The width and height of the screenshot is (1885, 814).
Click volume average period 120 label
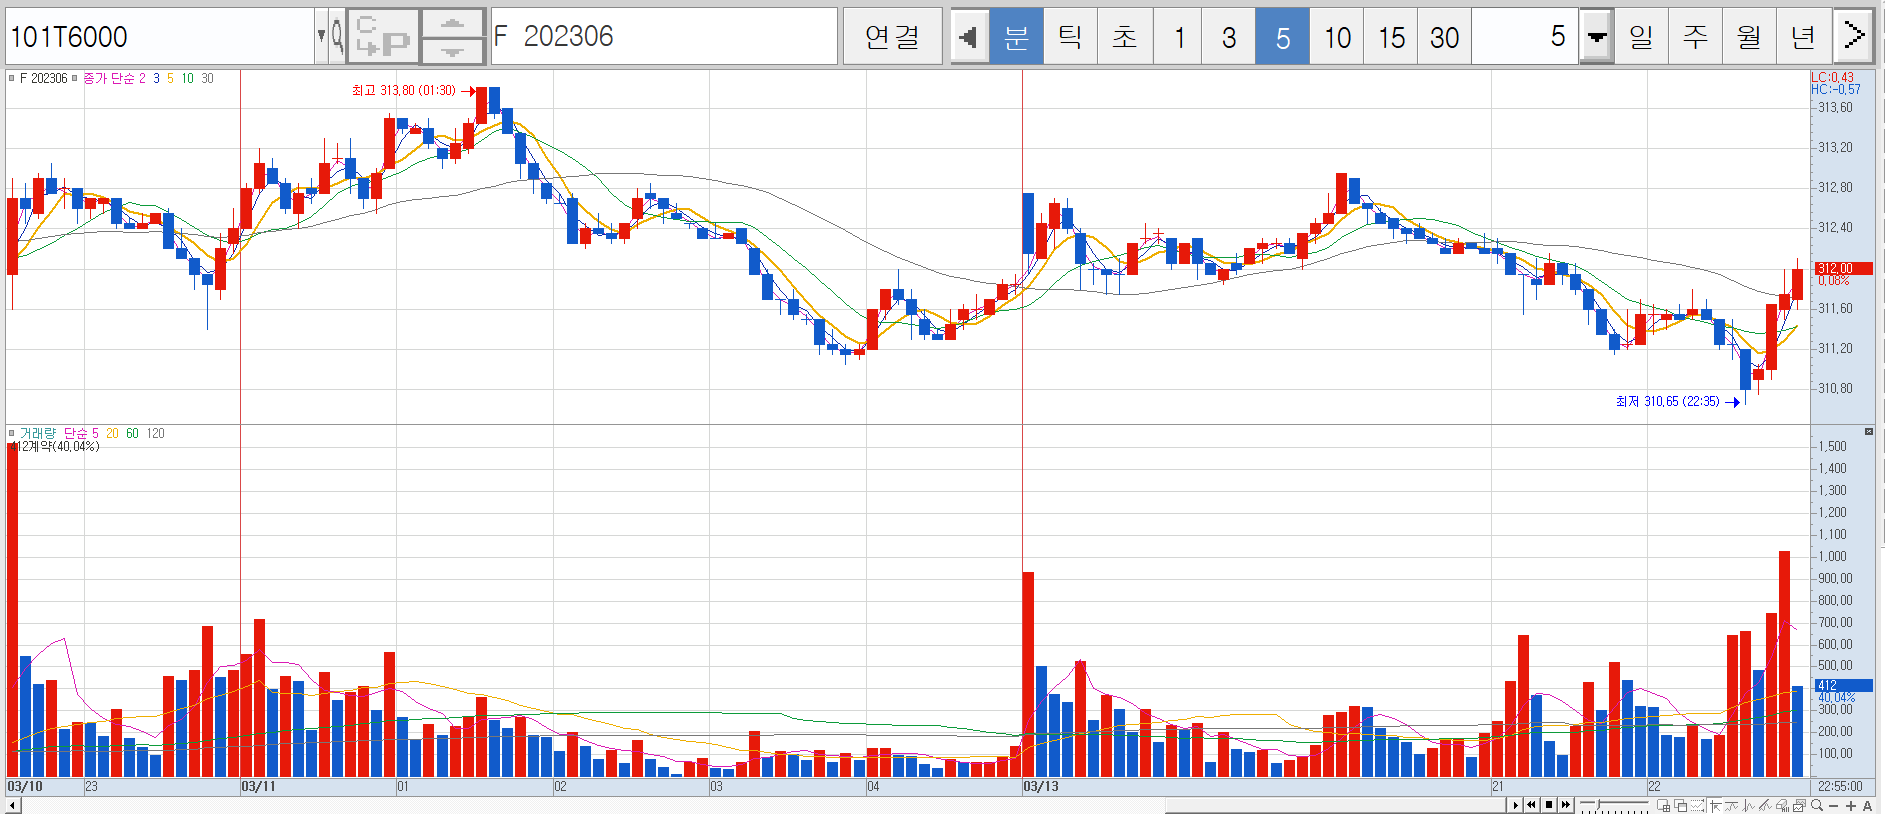pyautogui.click(x=155, y=433)
